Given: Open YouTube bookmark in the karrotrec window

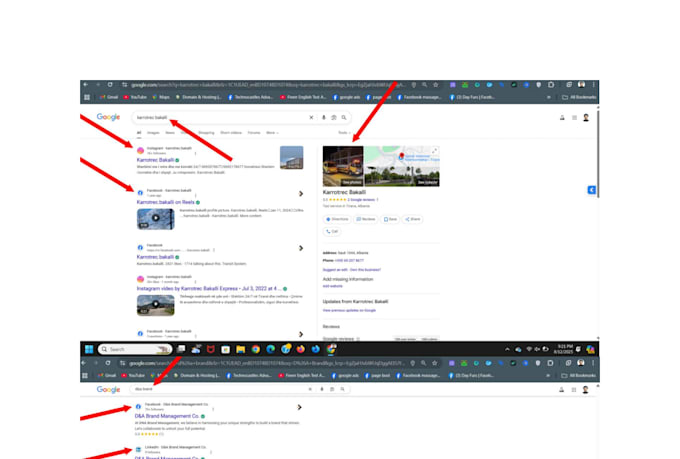Looking at the screenshot, I should [x=135, y=97].
